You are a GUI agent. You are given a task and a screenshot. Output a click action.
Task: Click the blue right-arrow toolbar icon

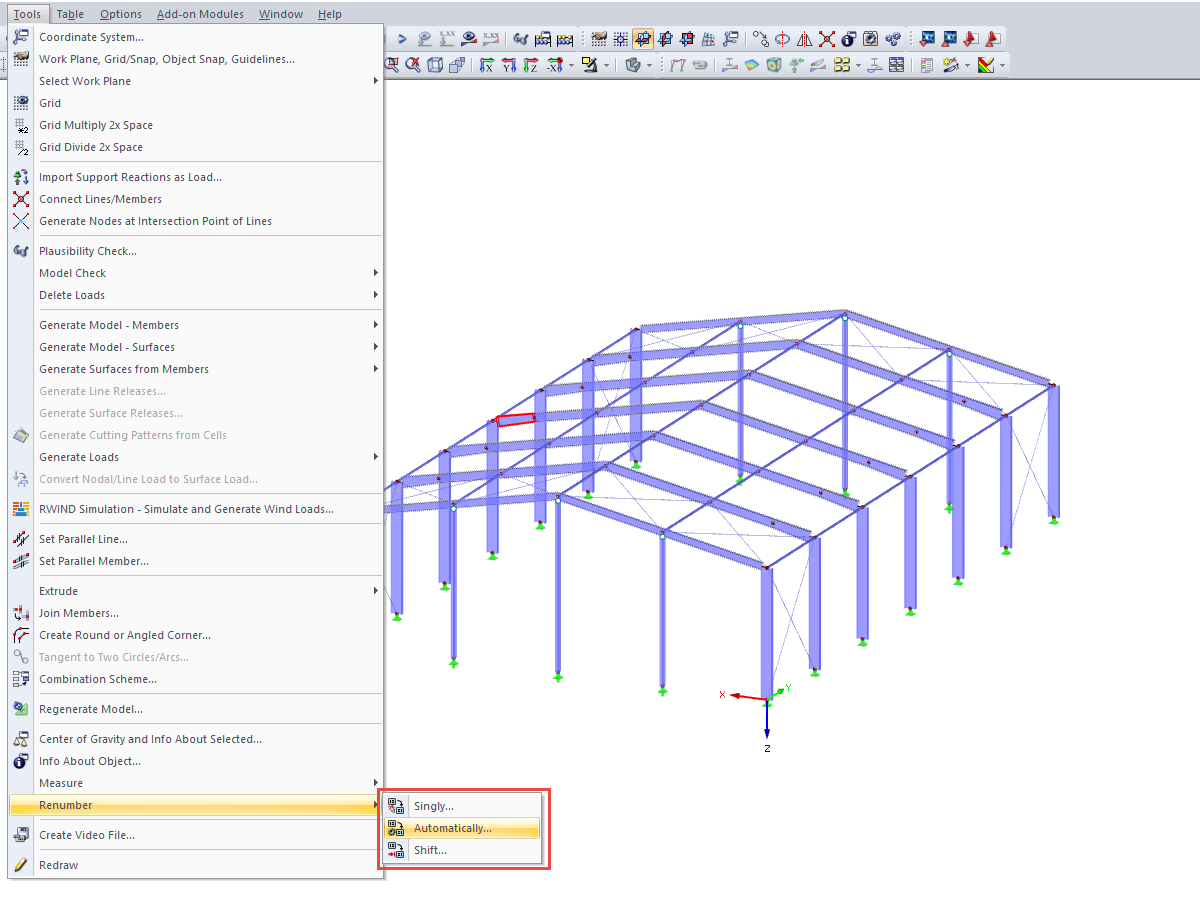coord(402,39)
